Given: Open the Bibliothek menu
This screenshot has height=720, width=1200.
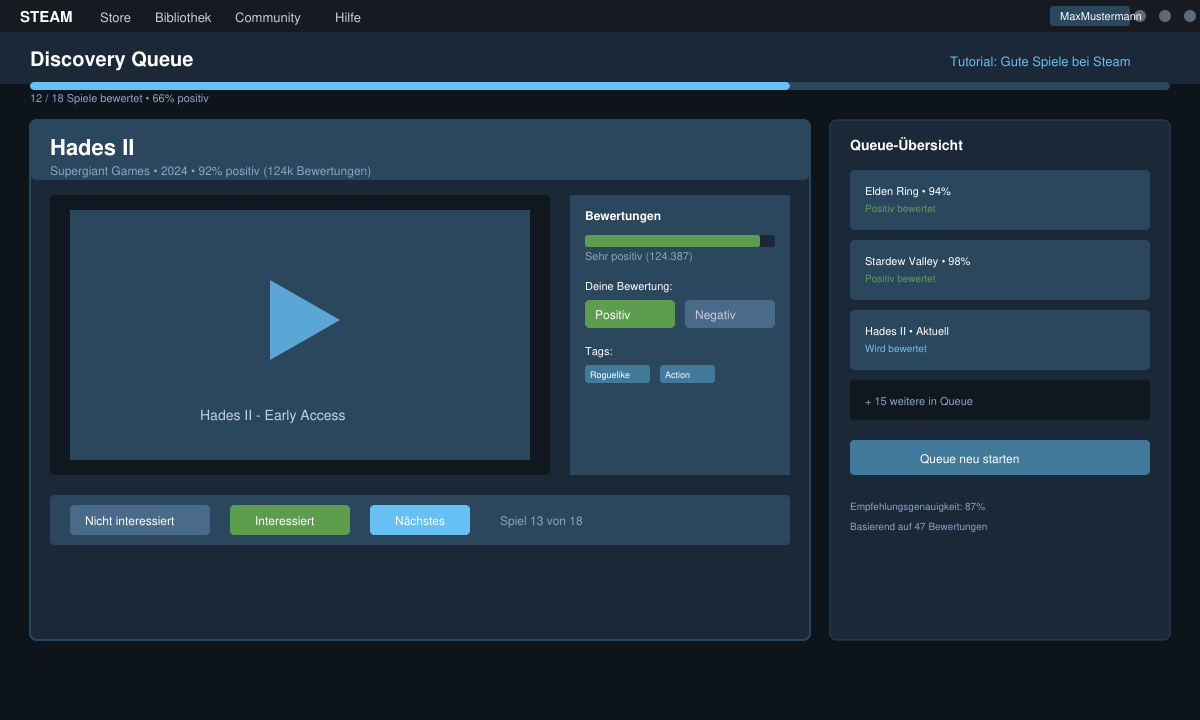Looking at the screenshot, I should (183, 17).
